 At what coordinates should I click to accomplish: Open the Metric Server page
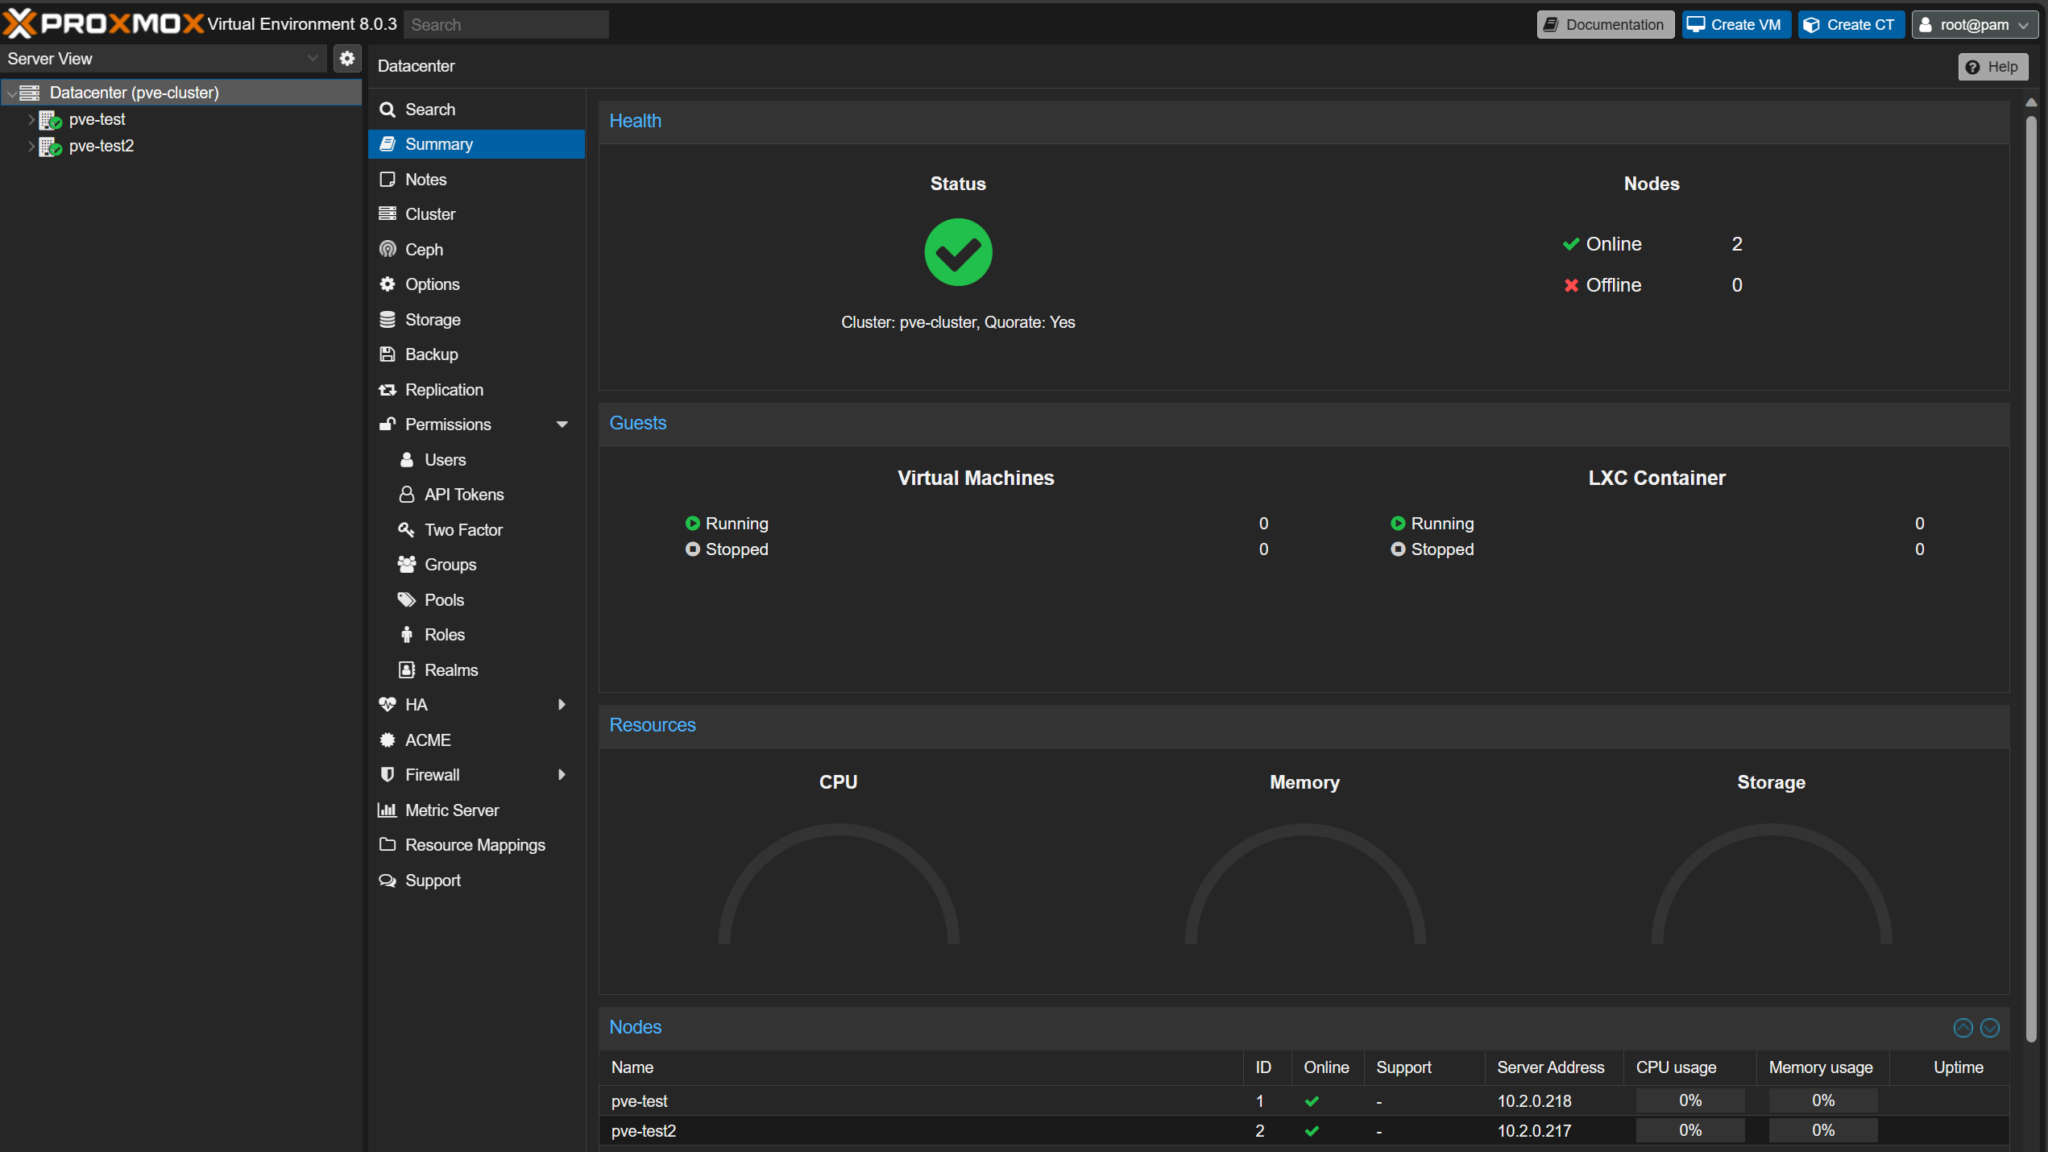tap(476, 810)
